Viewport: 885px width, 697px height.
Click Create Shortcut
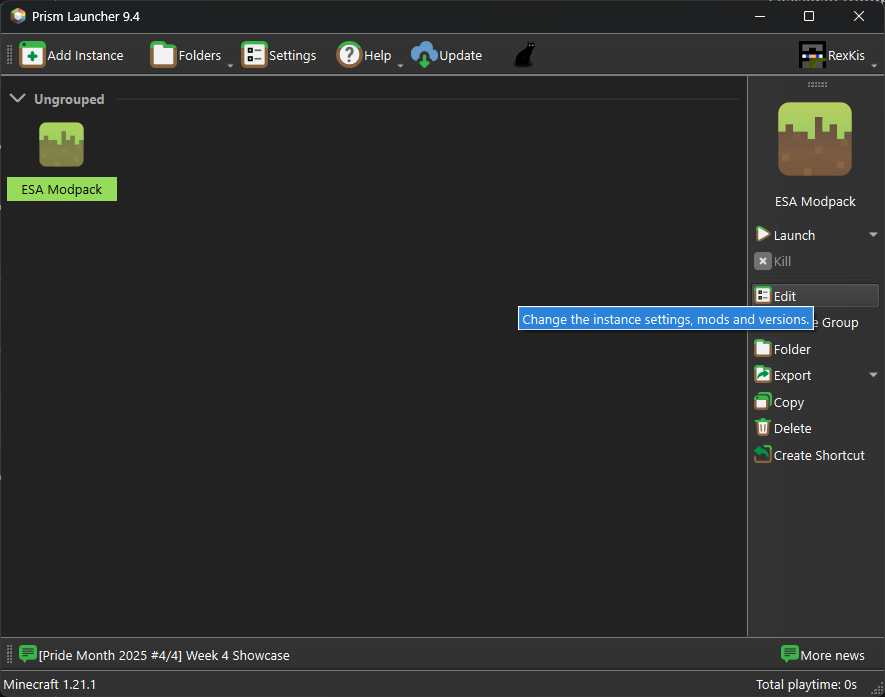pyautogui.click(x=818, y=455)
